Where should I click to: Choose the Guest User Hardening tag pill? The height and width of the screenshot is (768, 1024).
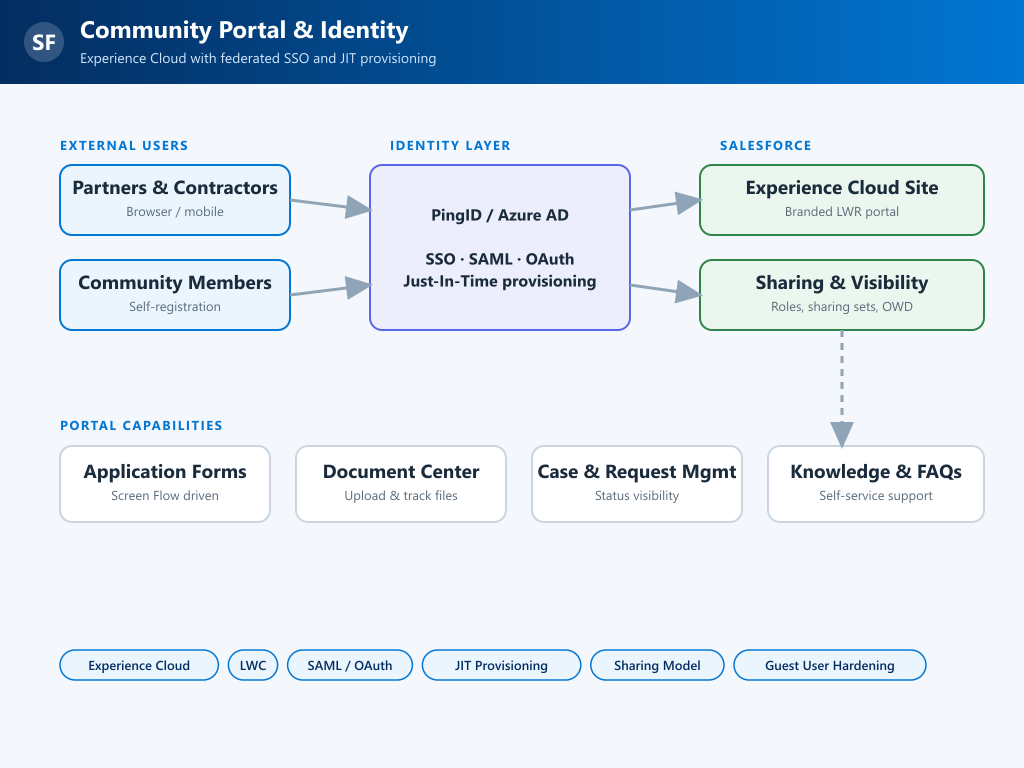pyautogui.click(x=830, y=665)
